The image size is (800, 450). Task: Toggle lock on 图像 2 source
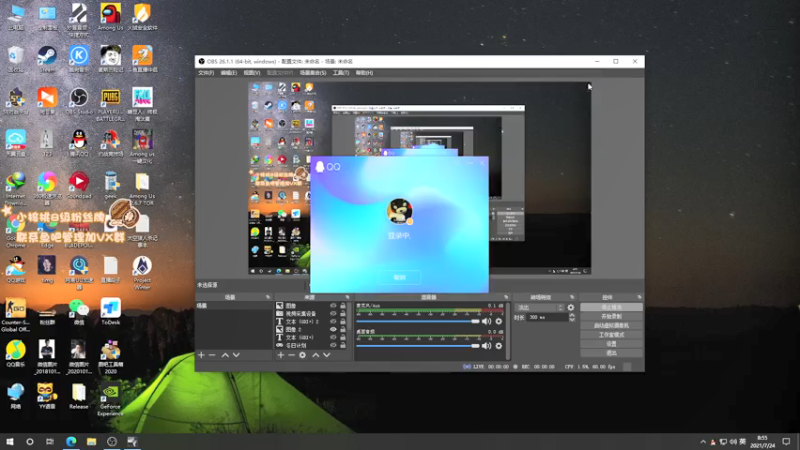tap(343, 330)
